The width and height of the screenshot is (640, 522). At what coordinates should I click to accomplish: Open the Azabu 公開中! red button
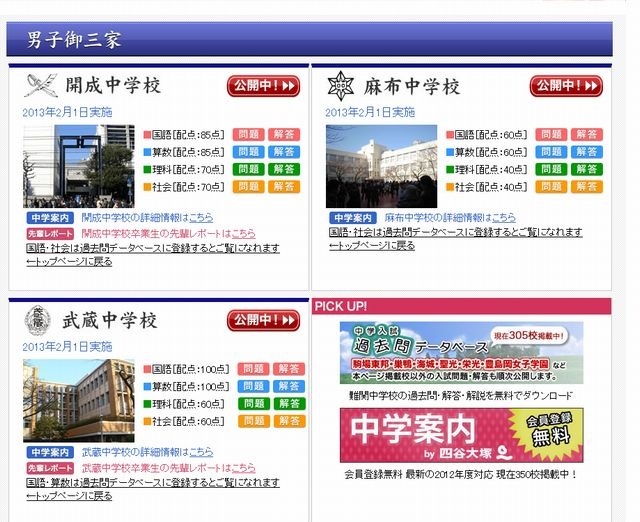tap(566, 86)
